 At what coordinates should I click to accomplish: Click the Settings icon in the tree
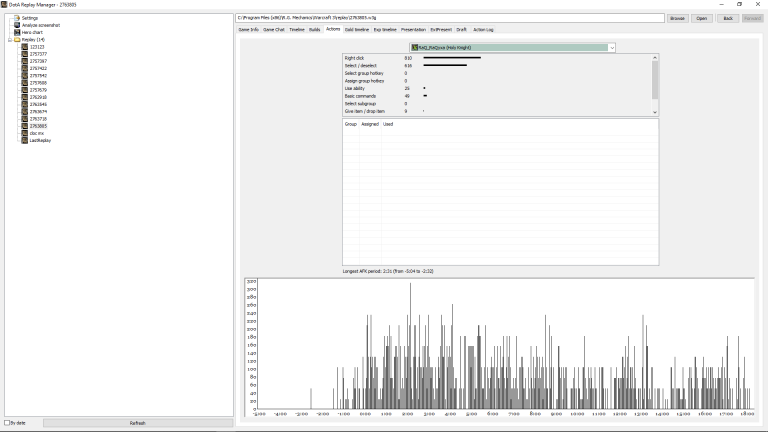(x=17, y=18)
